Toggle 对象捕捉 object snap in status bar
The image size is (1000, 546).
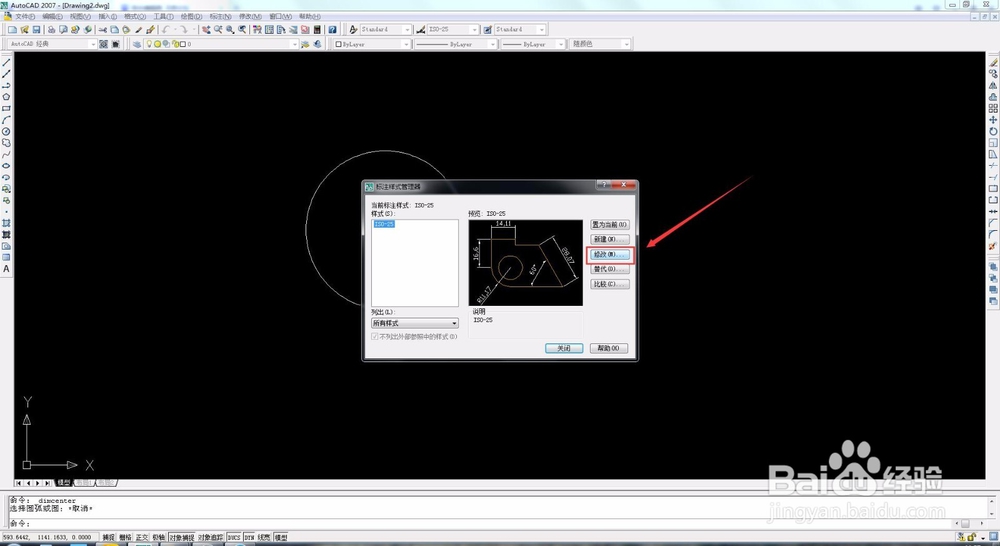tap(182, 538)
